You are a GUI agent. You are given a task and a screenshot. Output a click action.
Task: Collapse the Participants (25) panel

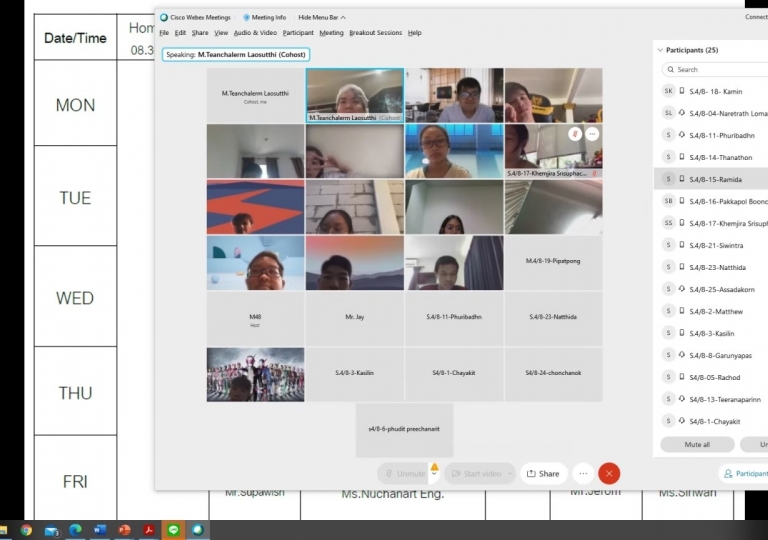(x=660, y=50)
